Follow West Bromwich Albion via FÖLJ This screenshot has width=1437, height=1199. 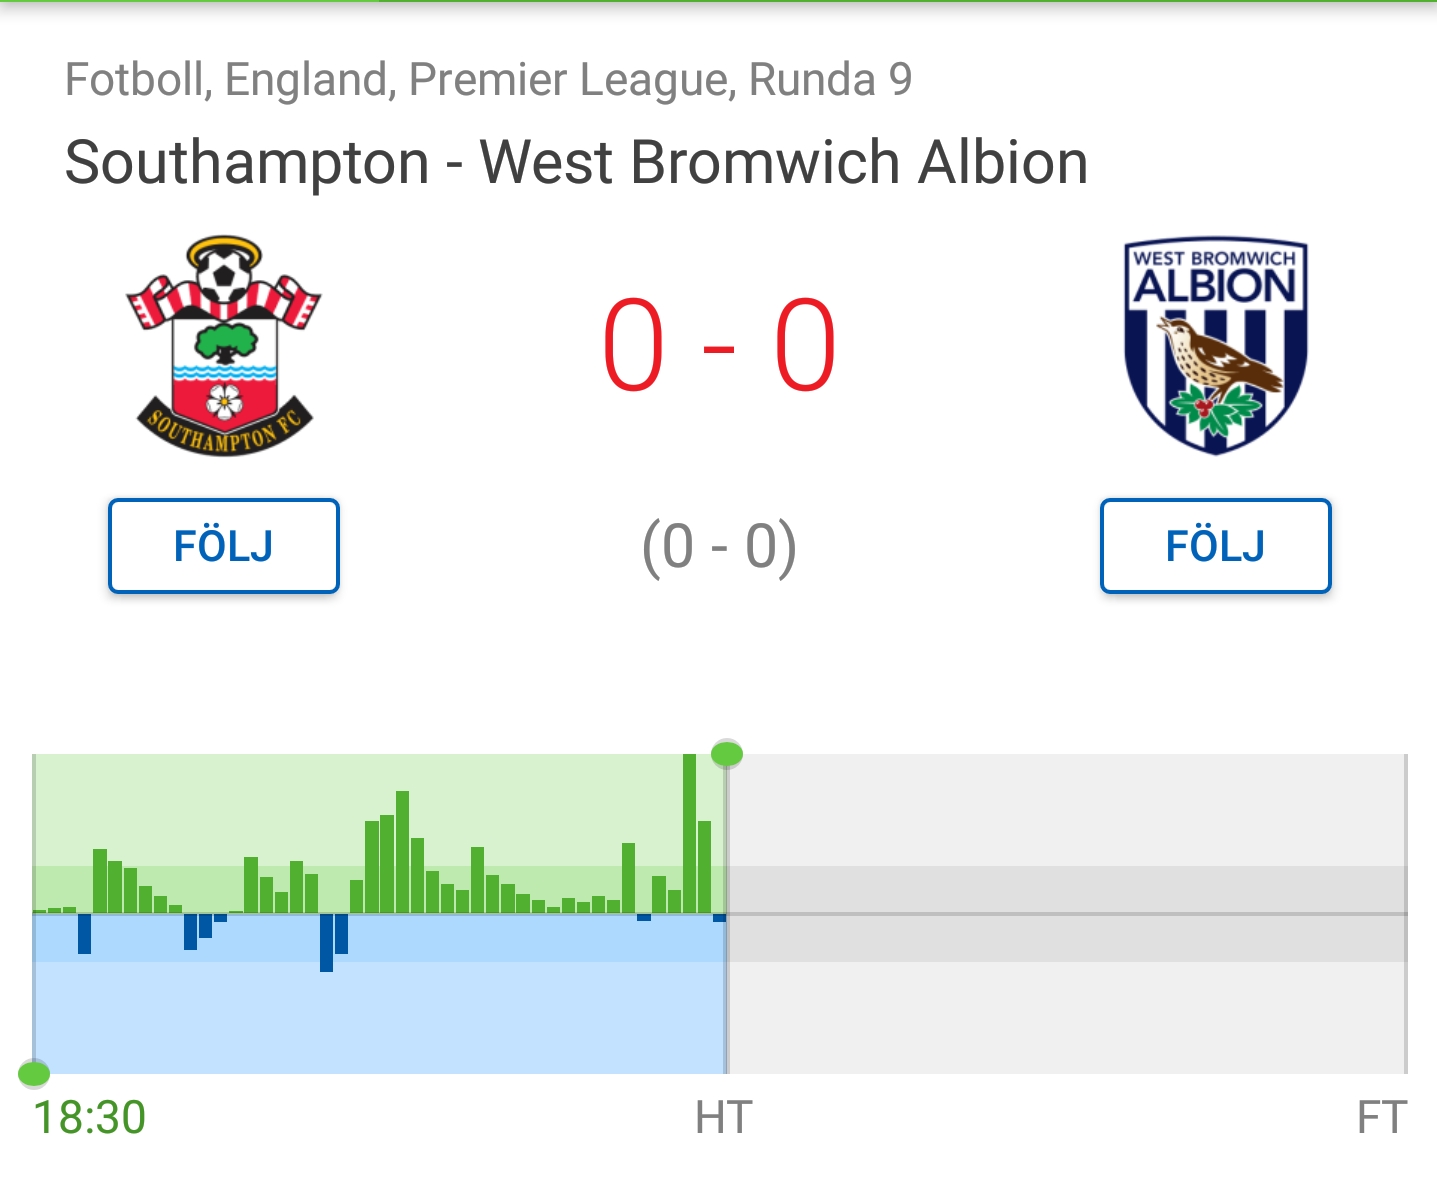[x=1215, y=546]
